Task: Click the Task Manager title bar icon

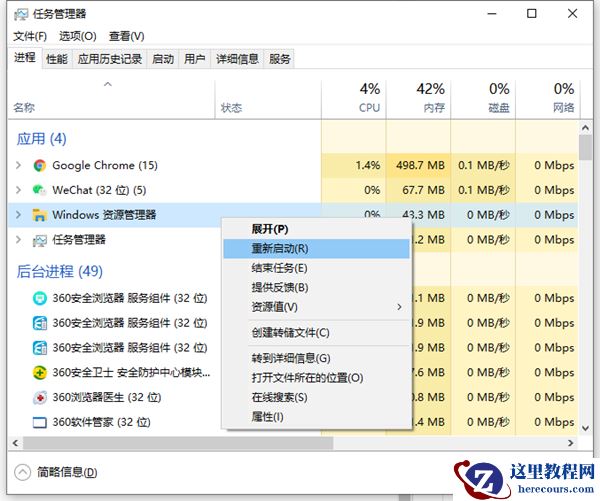Action: point(21,14)
